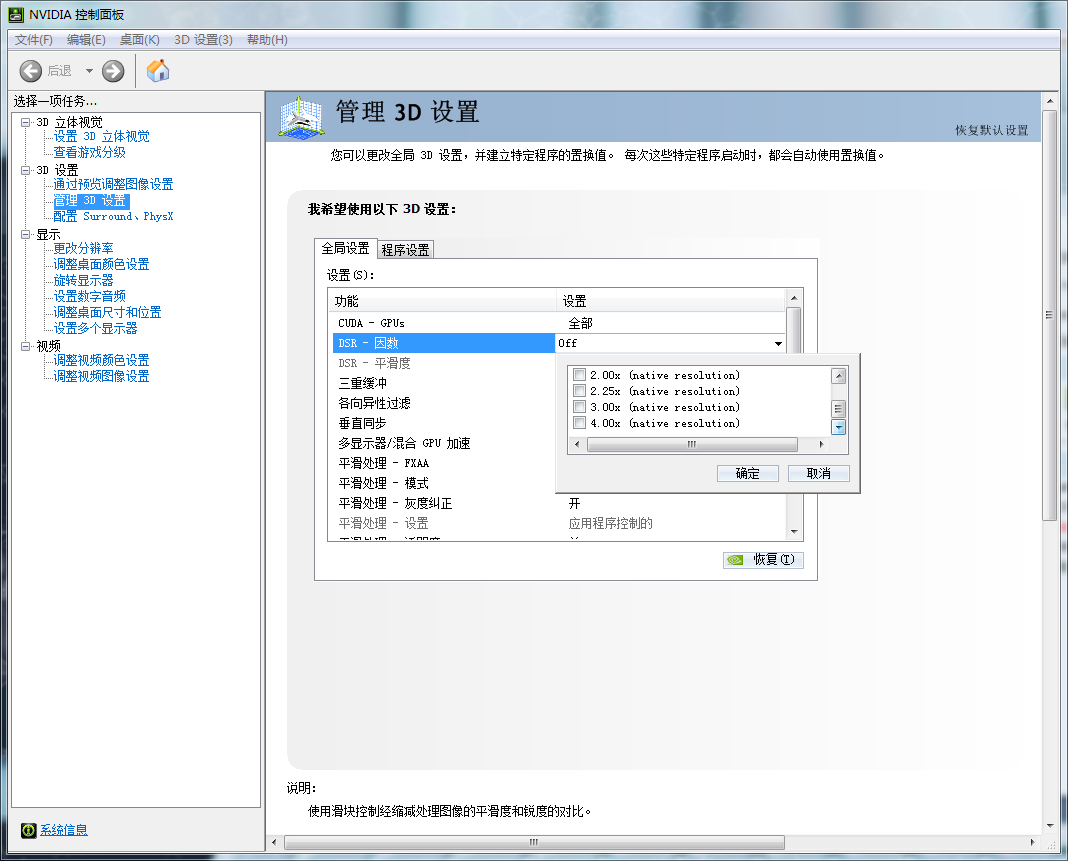Switch to the 程序设置 tab
The width and height of the screenshot is (1068, 861).
[x=405, y=250]
